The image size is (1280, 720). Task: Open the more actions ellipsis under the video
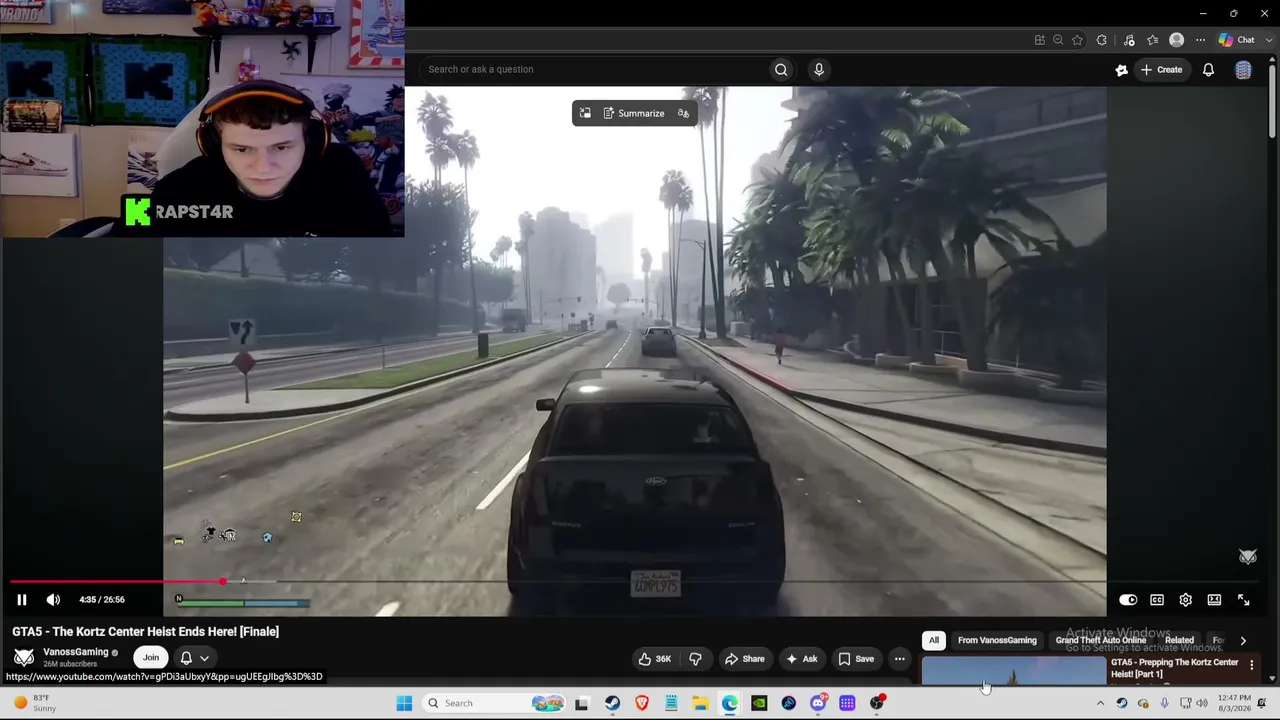pos(900,659)
